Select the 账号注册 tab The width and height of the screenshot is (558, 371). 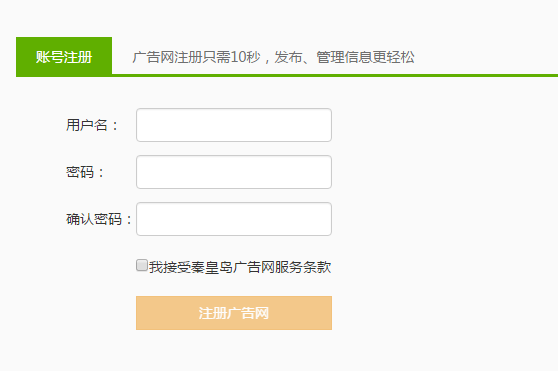[x=64, y=56]
